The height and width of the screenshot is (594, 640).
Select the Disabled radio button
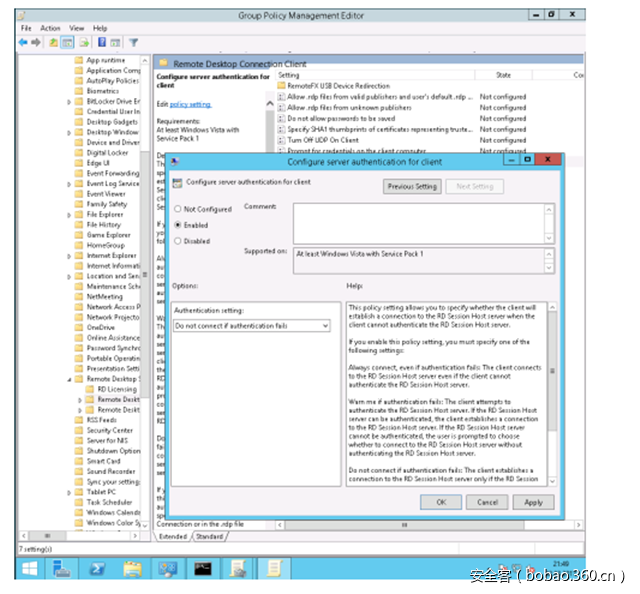[178, 241]
